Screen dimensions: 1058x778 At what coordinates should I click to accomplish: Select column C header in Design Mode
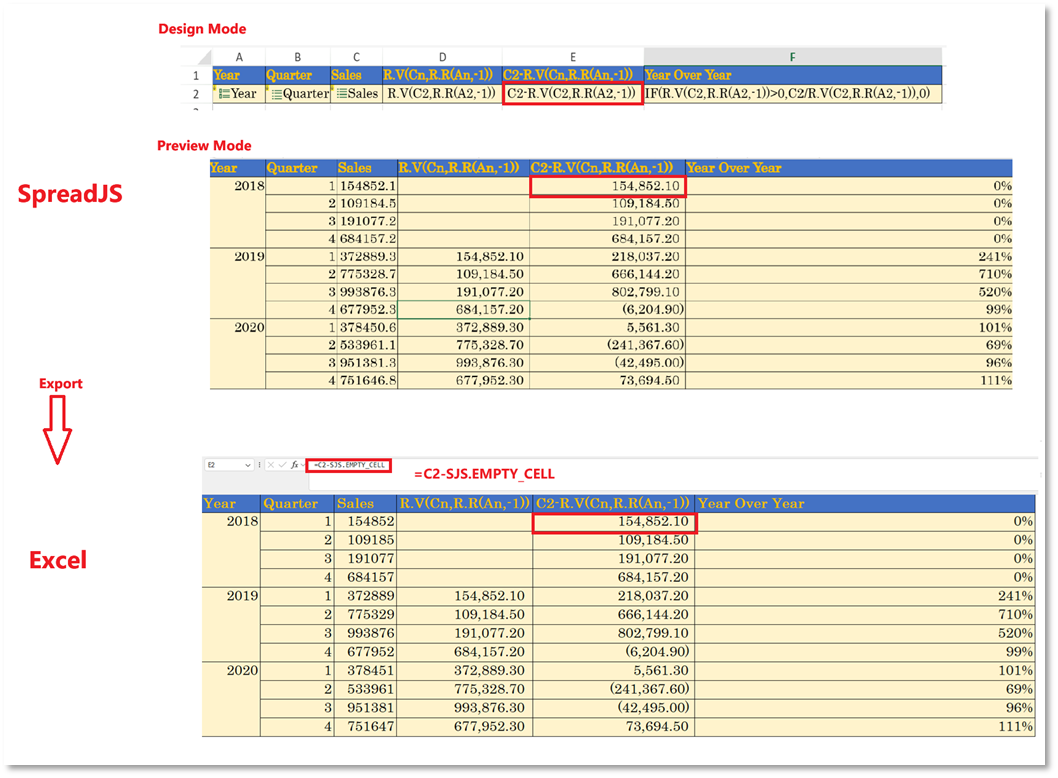coord(356,57)
